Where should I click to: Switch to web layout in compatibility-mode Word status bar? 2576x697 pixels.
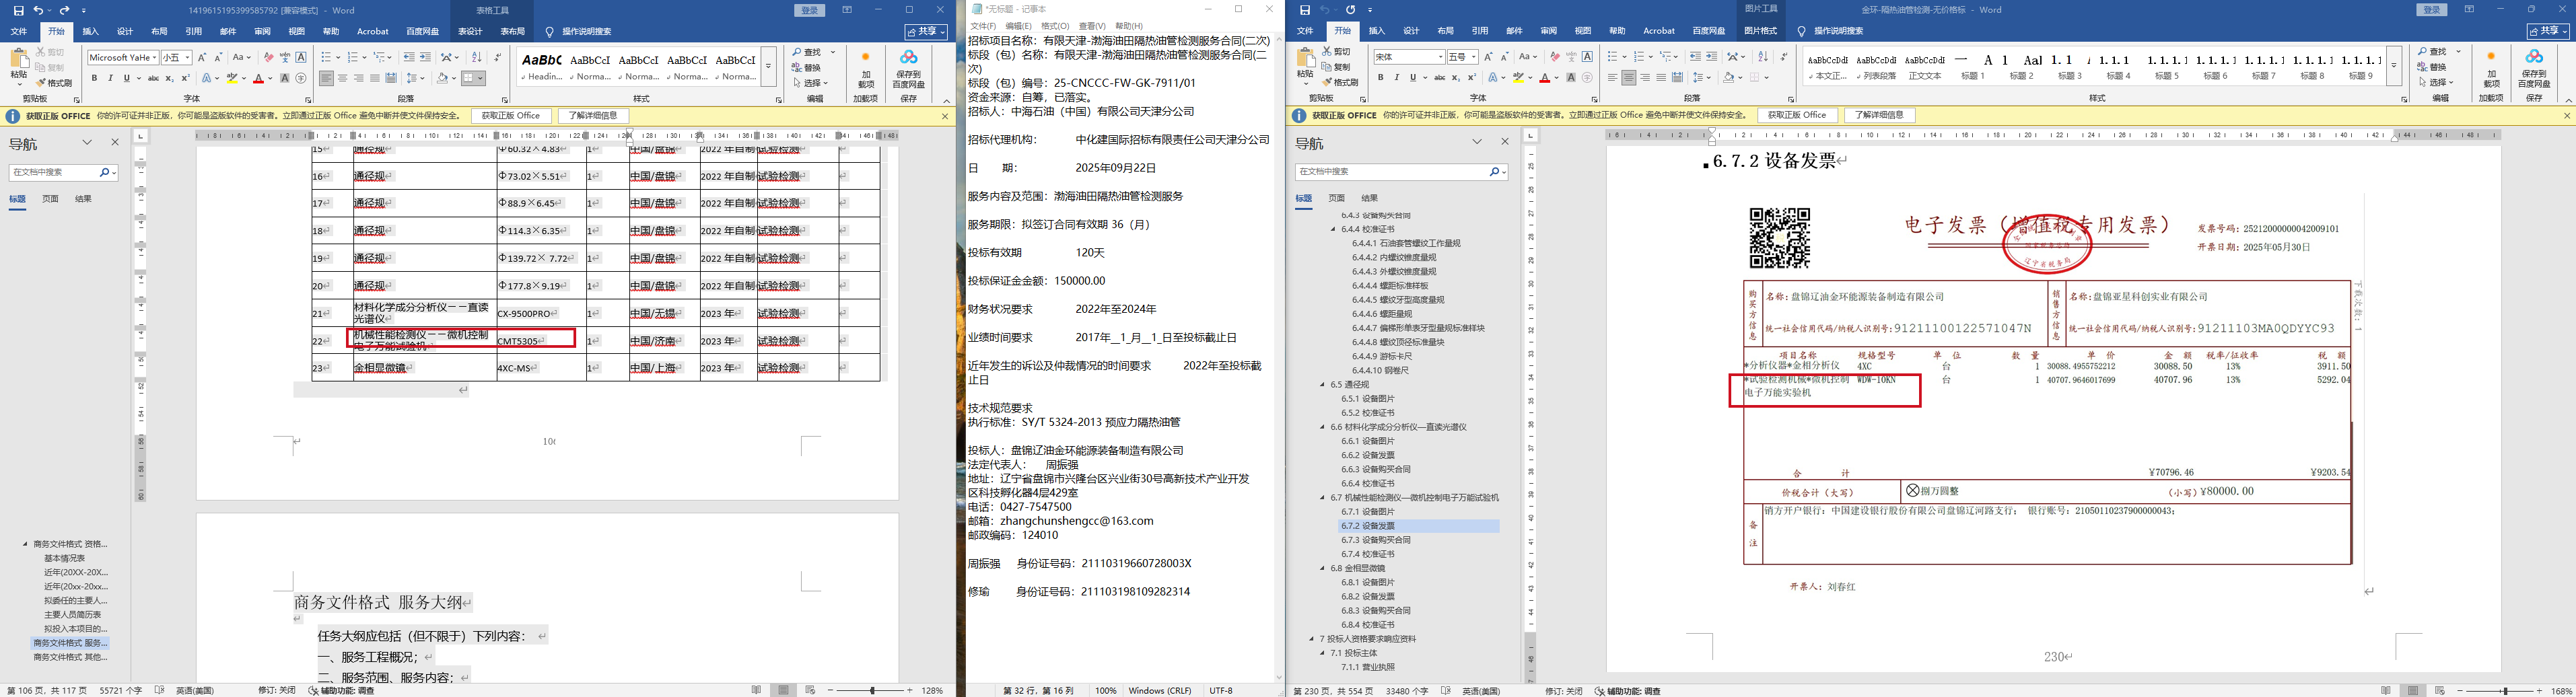coord(811,690)
